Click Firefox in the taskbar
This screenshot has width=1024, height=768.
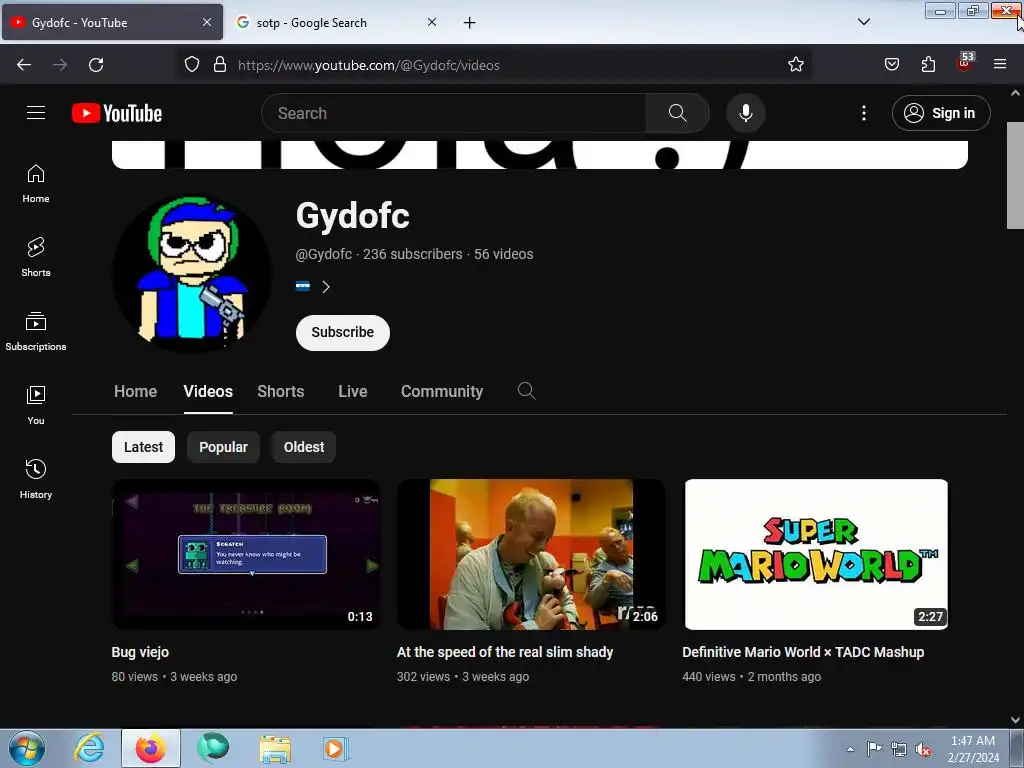point(151,748)
